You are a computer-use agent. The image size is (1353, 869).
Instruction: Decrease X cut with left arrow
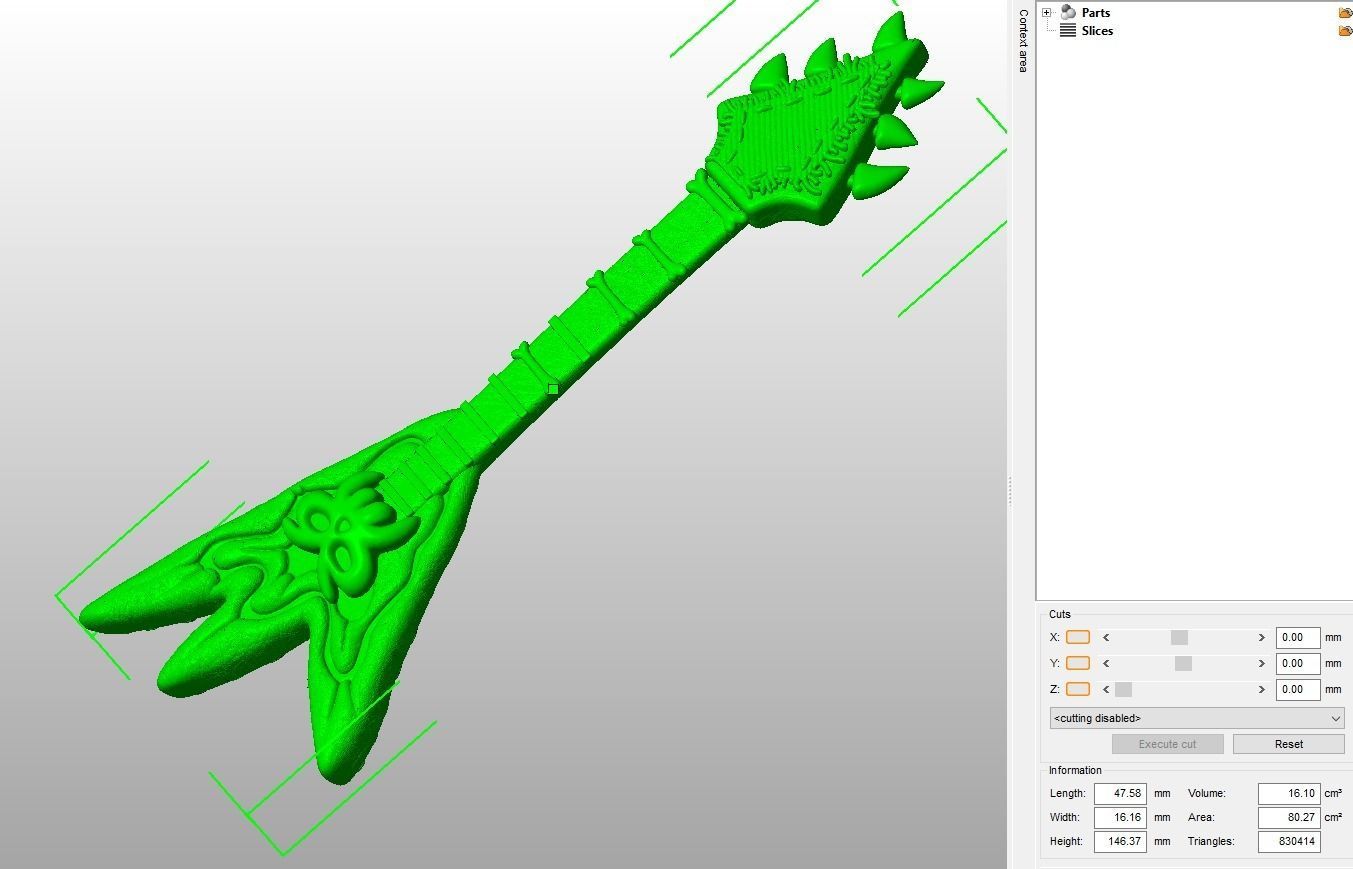click(1106, 637)
